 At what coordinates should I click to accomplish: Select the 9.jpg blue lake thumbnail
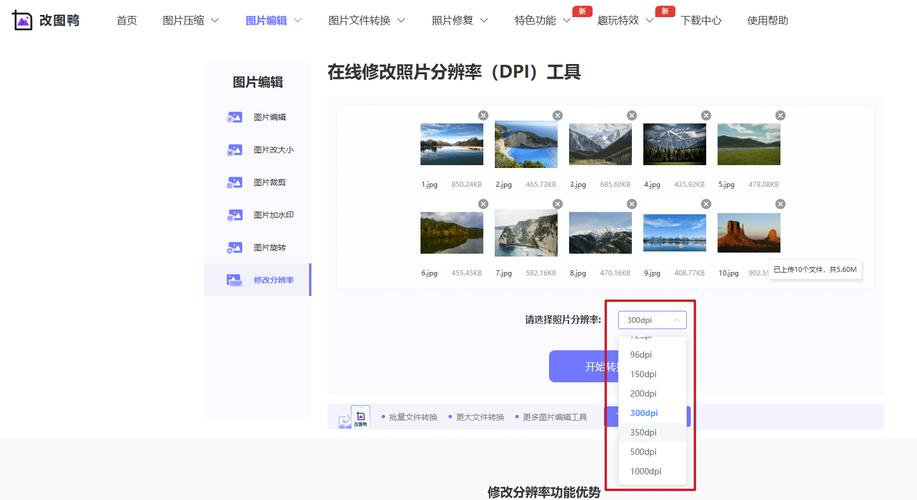click(x=674, y=233)
